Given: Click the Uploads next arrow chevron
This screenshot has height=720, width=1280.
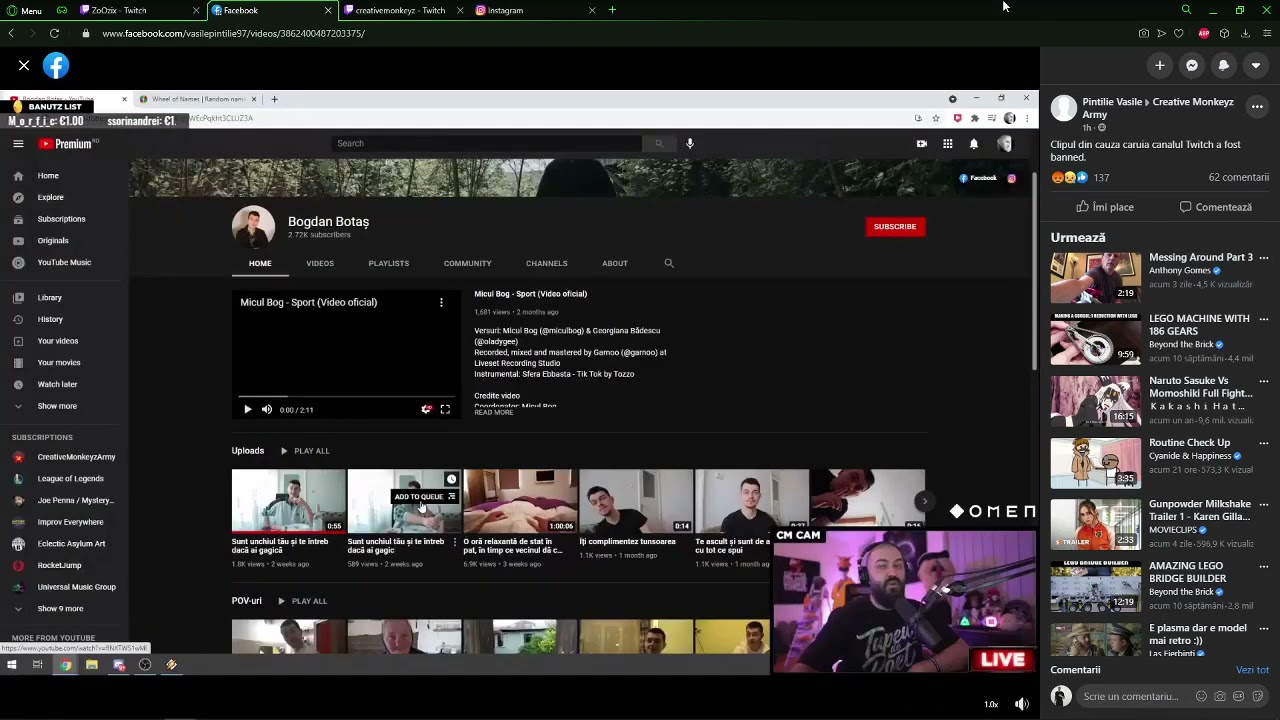Looking at the screenshot, I should 924,501.
